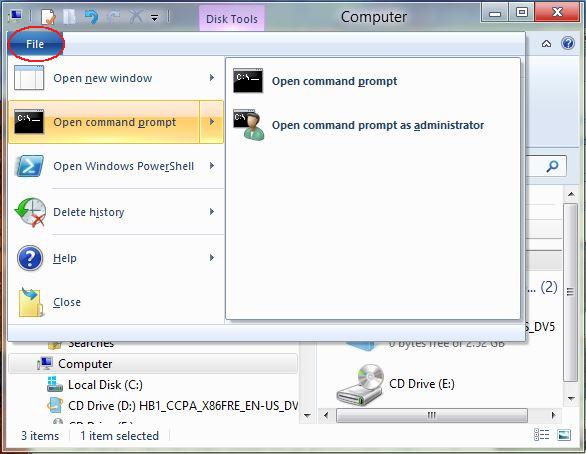Click CD Drive (D:) tree icon

pos(55,405)
